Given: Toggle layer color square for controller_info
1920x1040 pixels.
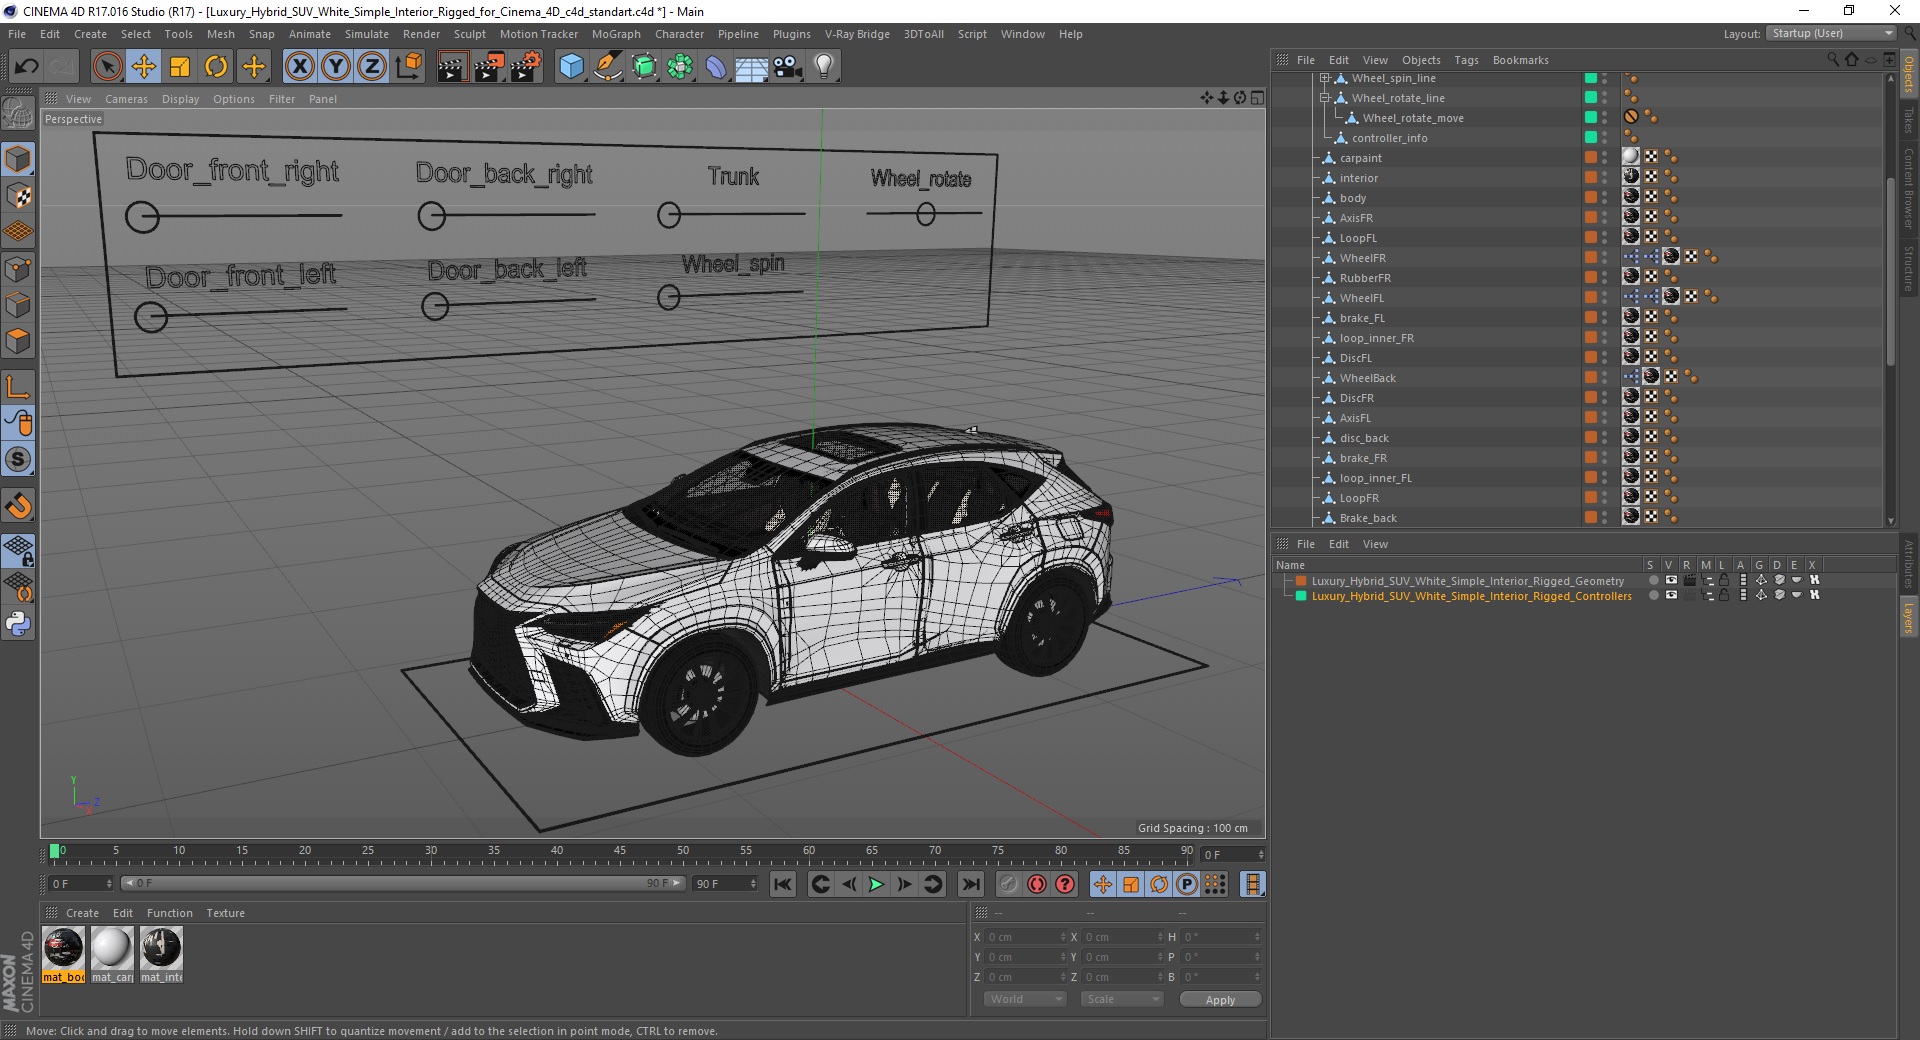Looking at the screenshot, I should click(1590, 137).
